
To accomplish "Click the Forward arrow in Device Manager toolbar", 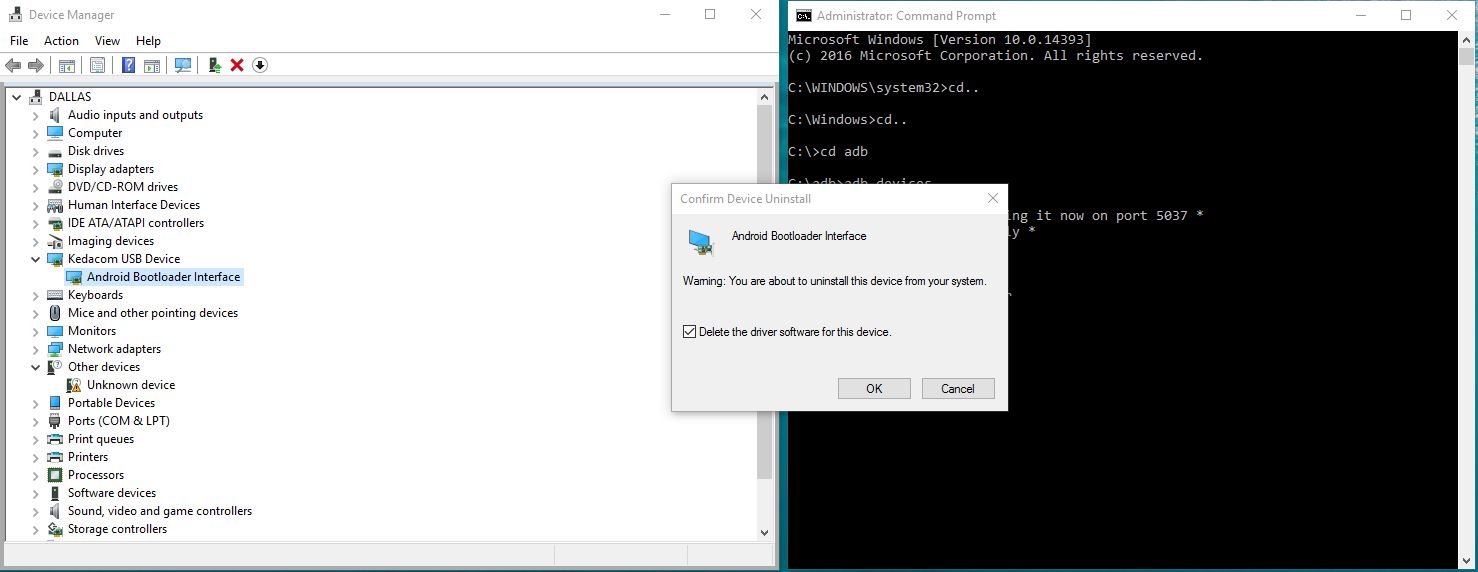I will click(x=36, y=65).
